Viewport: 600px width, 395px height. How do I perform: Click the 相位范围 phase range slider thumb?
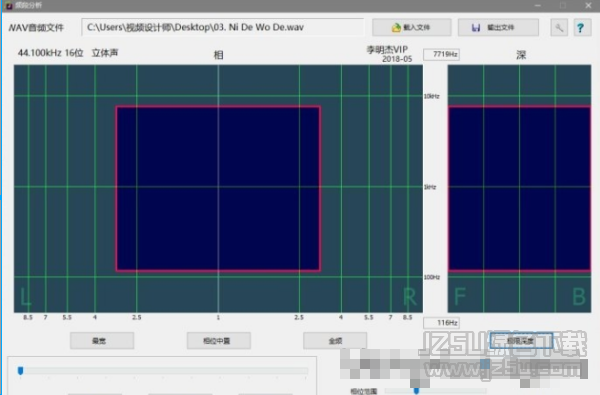(416, 391)
